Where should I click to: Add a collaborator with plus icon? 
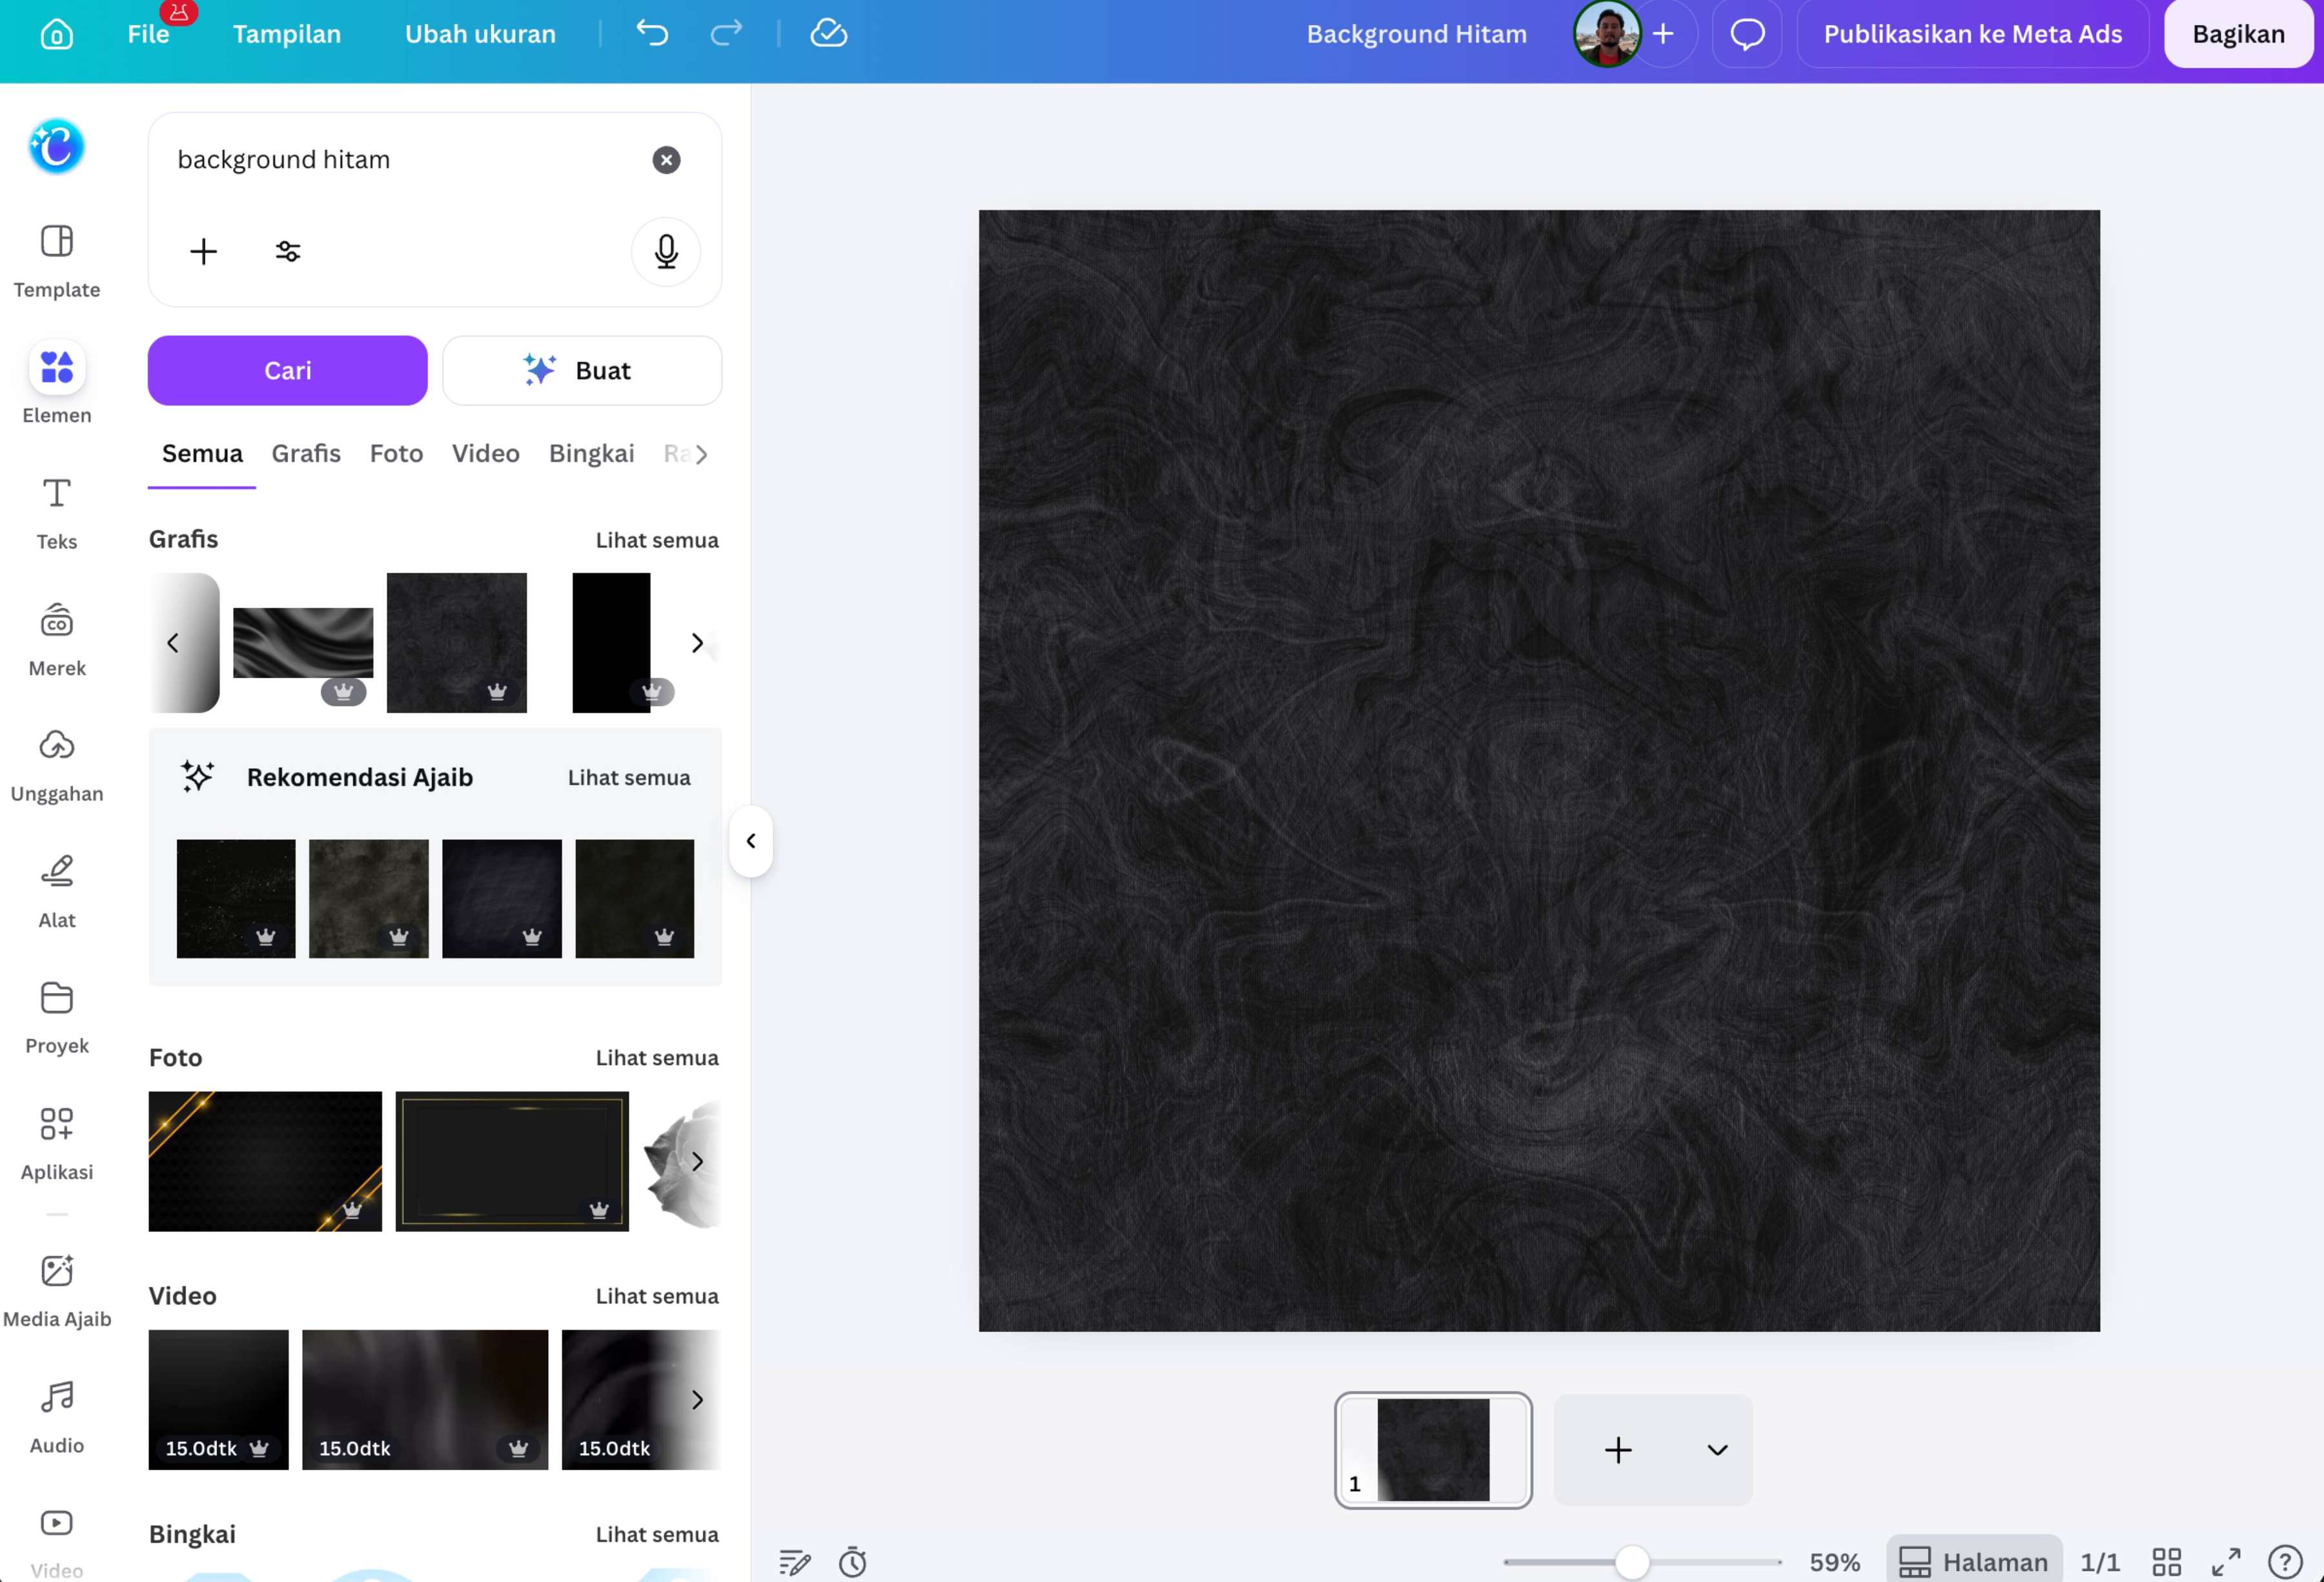click(x=1663, y=34)
